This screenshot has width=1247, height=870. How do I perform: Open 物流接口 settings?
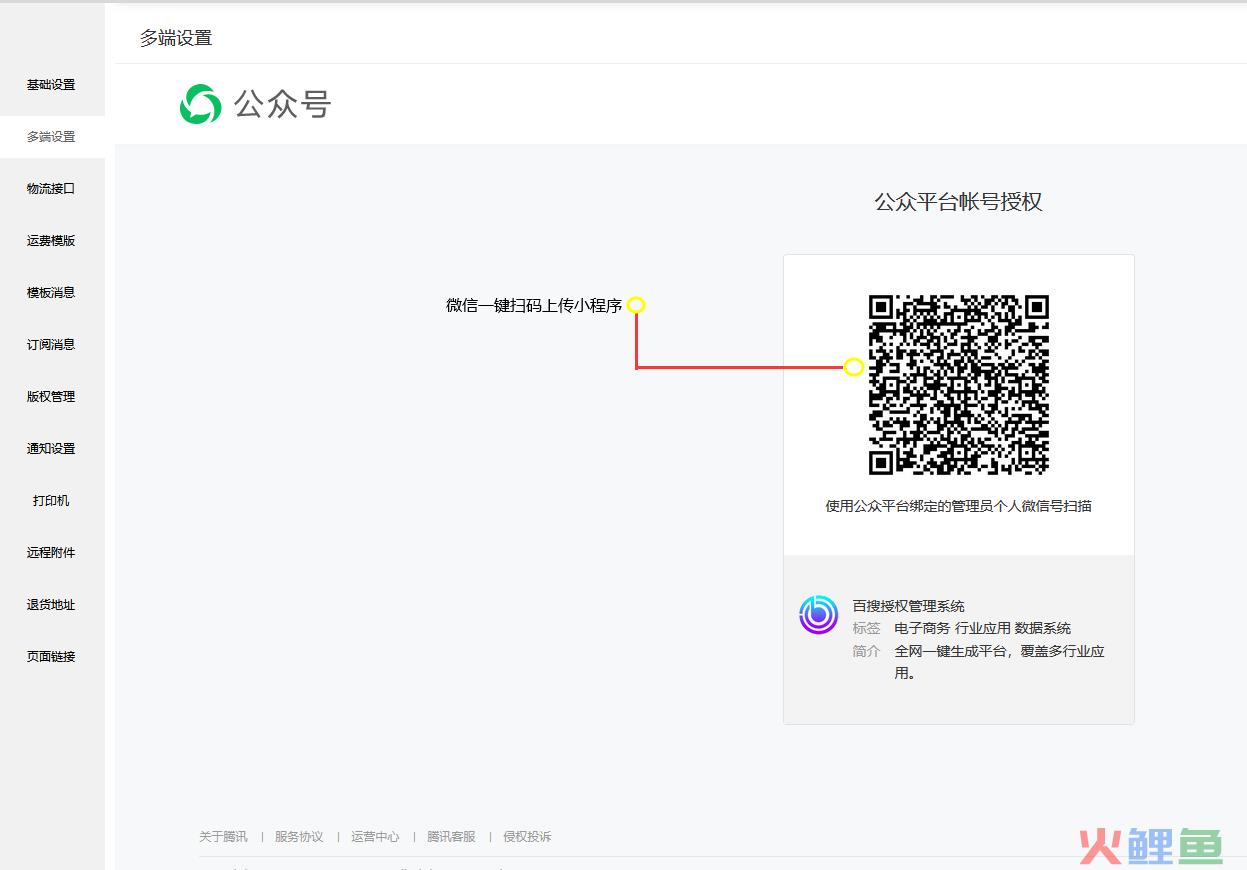tap(50, 188)
